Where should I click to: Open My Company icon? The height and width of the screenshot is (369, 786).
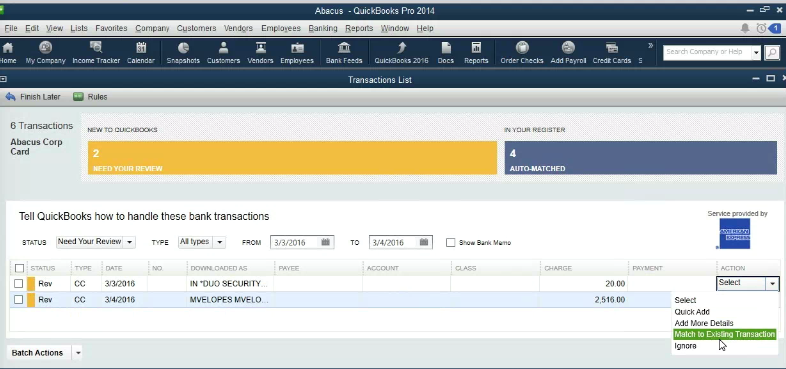[46, 53]
